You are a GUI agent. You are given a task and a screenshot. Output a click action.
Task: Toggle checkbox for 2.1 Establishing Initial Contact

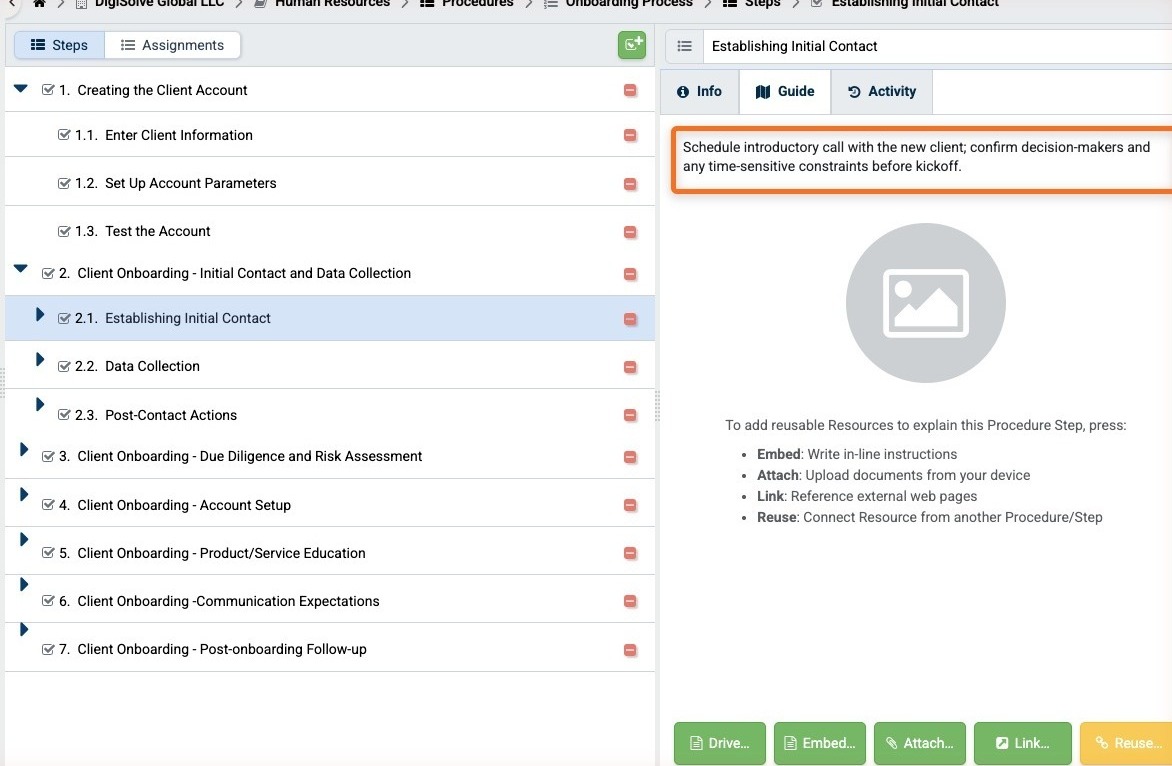(64, 318)
